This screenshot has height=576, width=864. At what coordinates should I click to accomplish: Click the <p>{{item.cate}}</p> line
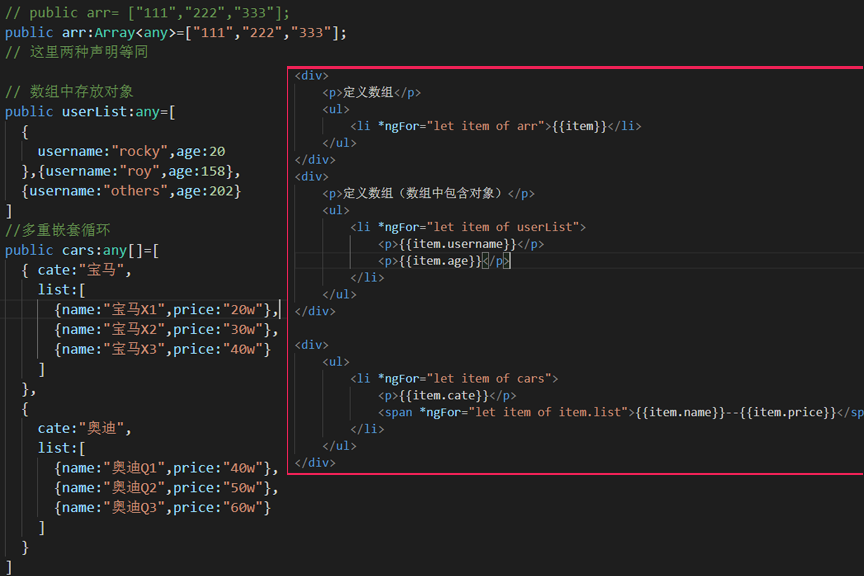(447, 395)
